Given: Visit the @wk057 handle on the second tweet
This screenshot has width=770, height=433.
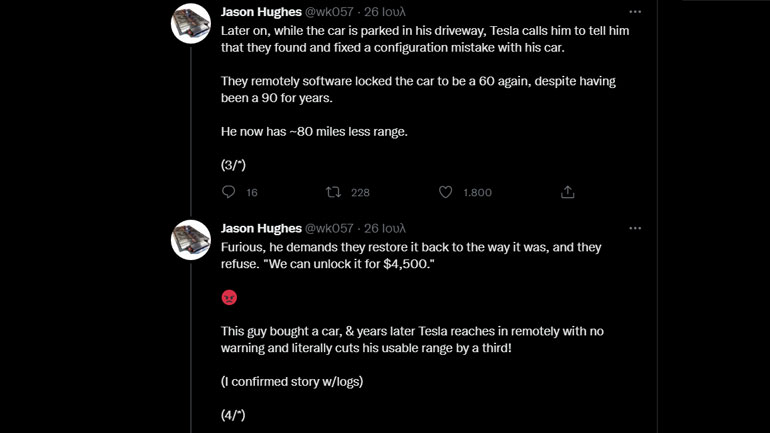Looking at the screenshot, I should [329, 228].
